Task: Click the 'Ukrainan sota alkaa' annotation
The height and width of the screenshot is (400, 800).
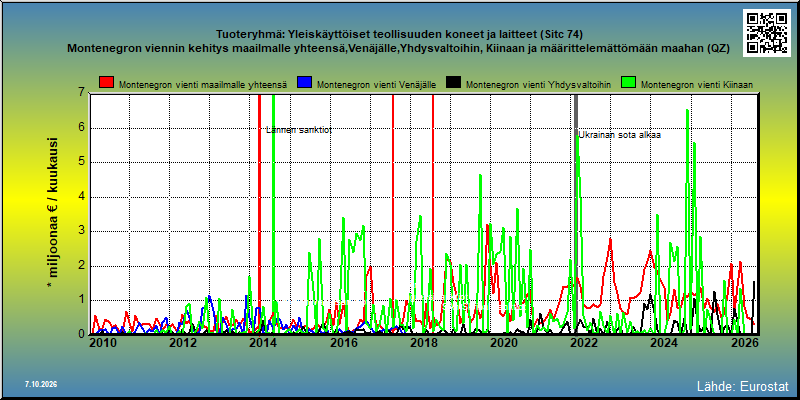Action: [x=619, y=135]
